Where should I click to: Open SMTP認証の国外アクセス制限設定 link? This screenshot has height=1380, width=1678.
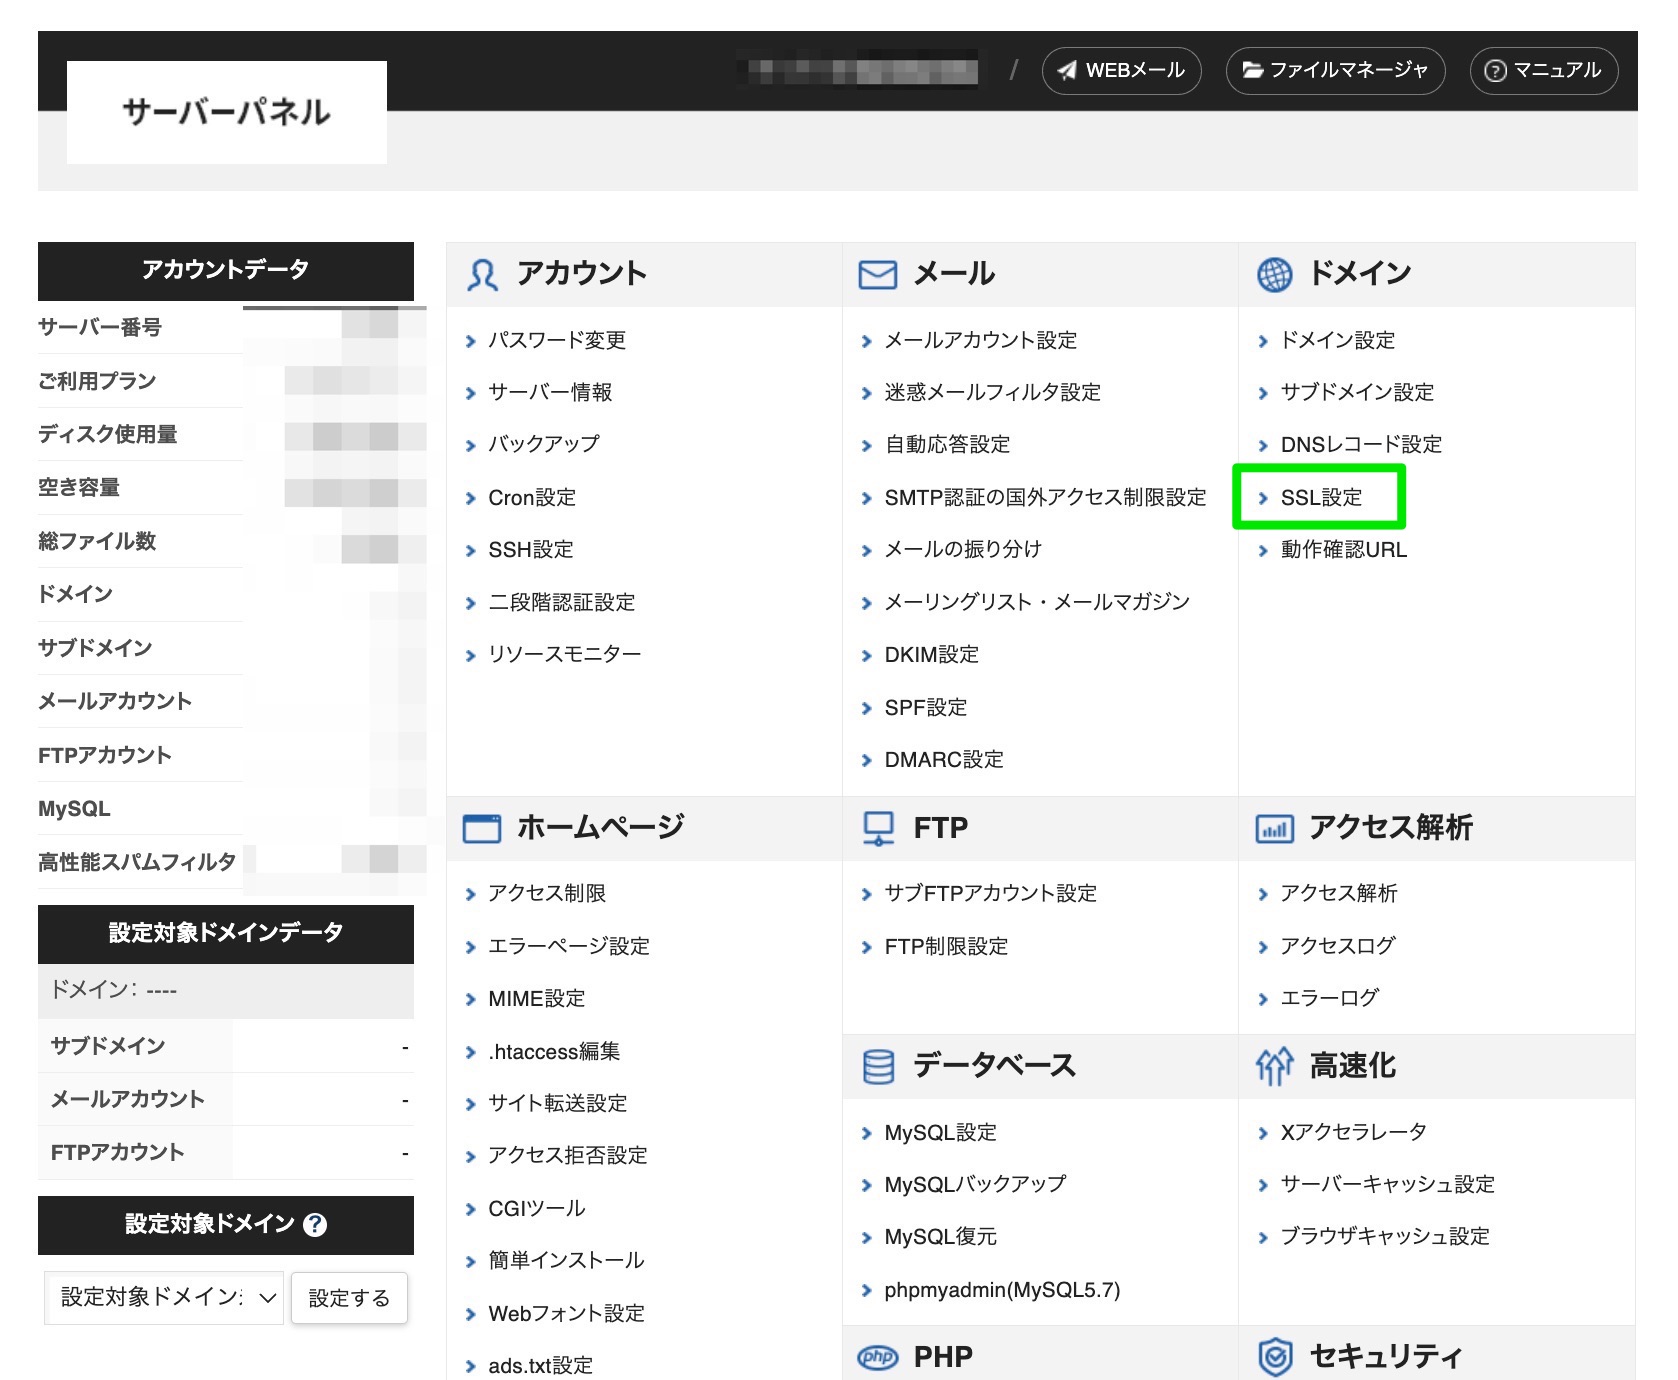pos(1046,497)
